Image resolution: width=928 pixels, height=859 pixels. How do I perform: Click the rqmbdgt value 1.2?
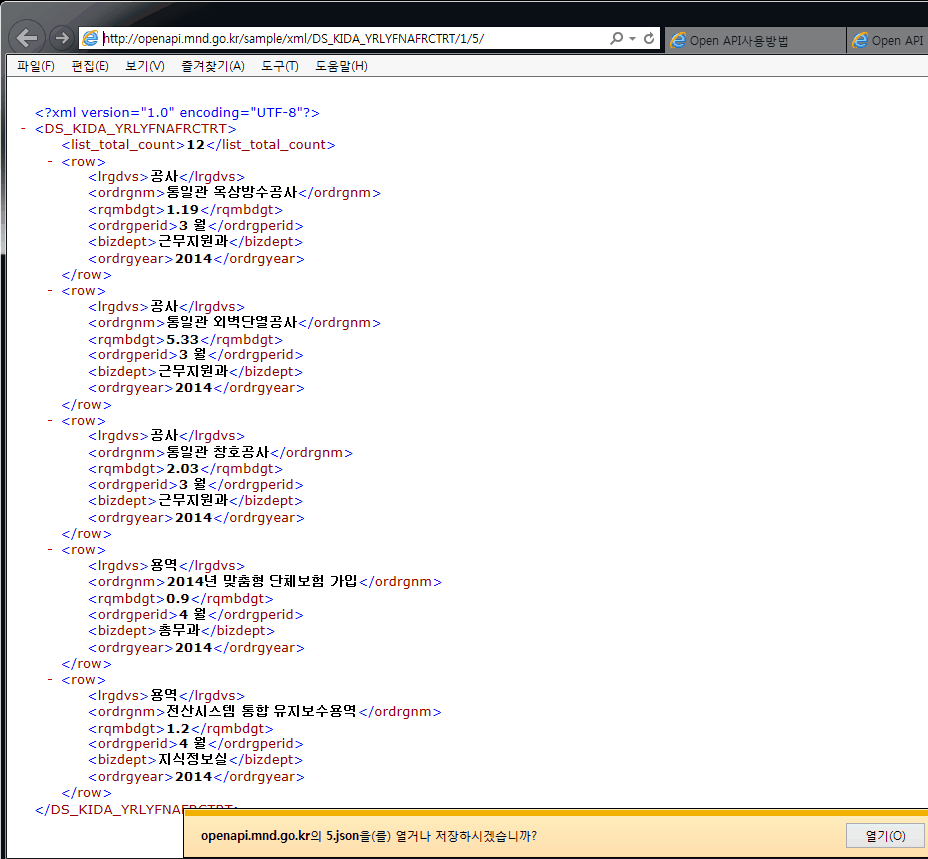pyautogui.click(x=178, y=729)
